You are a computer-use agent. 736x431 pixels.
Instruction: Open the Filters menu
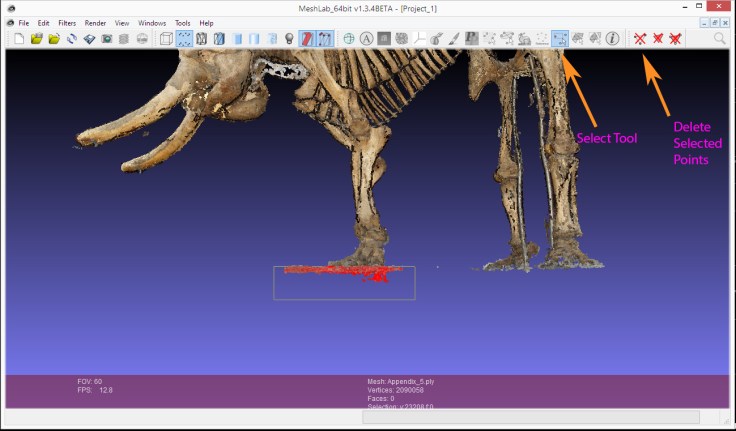pyautogui.click(x=66, y=23)
